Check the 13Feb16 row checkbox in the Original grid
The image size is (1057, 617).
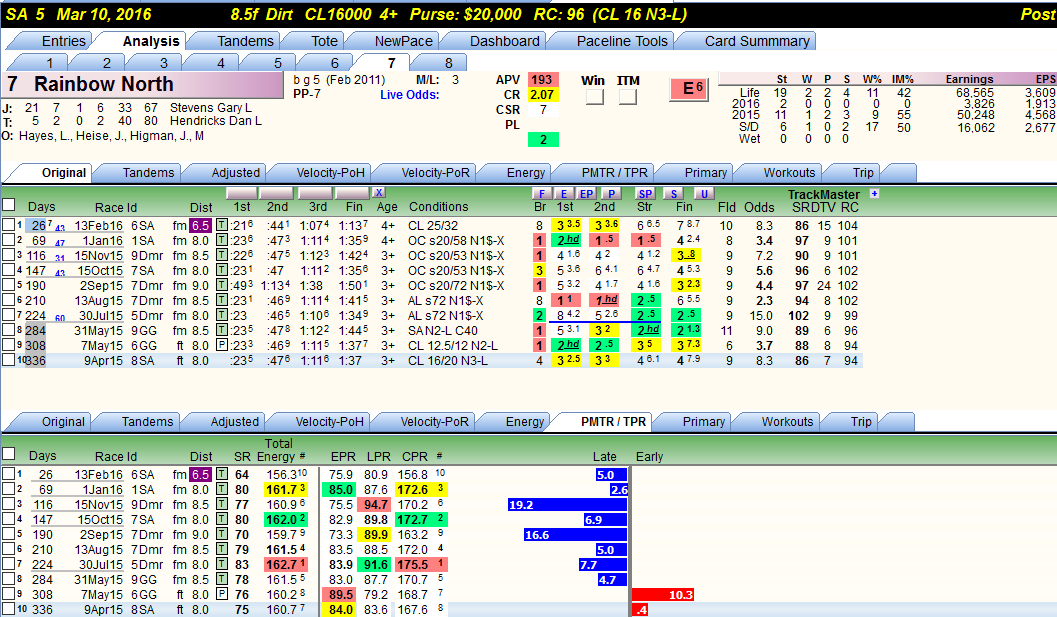click(8, 225)
